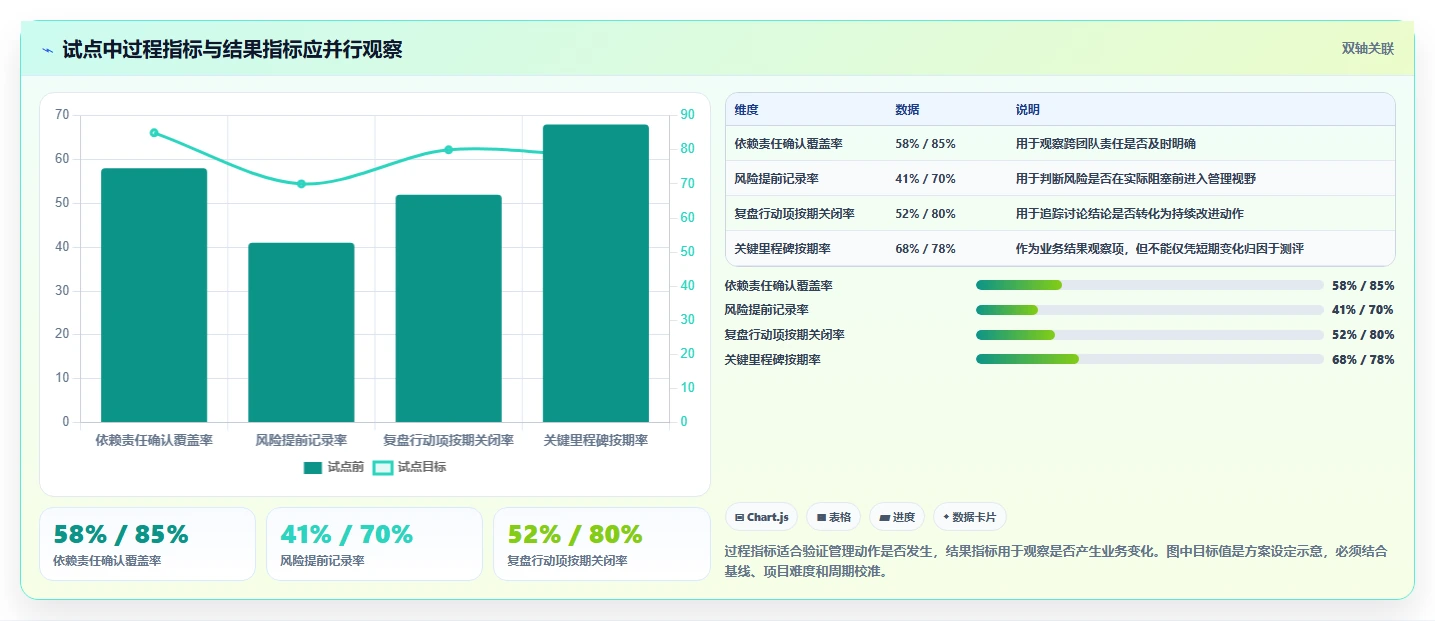The width and height of the screenshot is (1435, 621).
Task: Click the 52% / 80% table cell
Action: click(925, 214)
